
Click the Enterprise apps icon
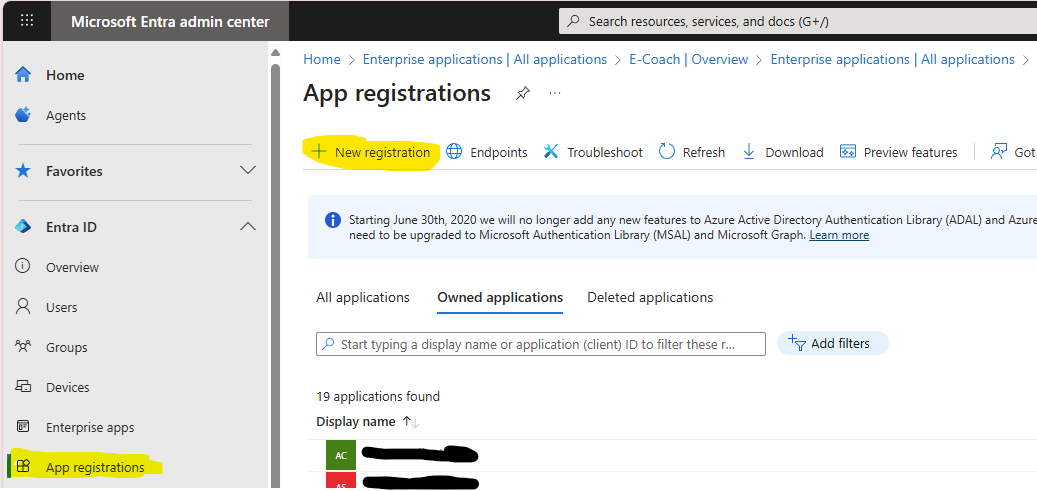(23, 427)
